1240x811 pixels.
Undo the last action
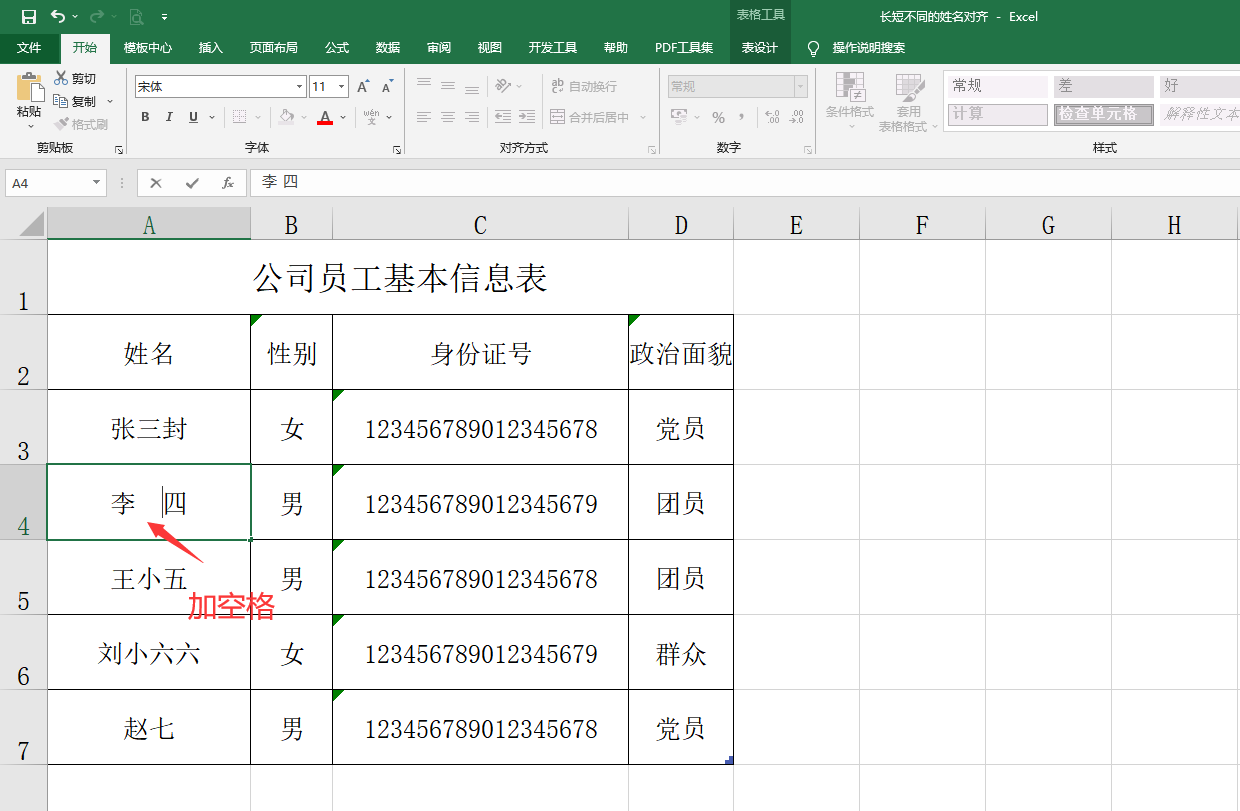(58, 16)
